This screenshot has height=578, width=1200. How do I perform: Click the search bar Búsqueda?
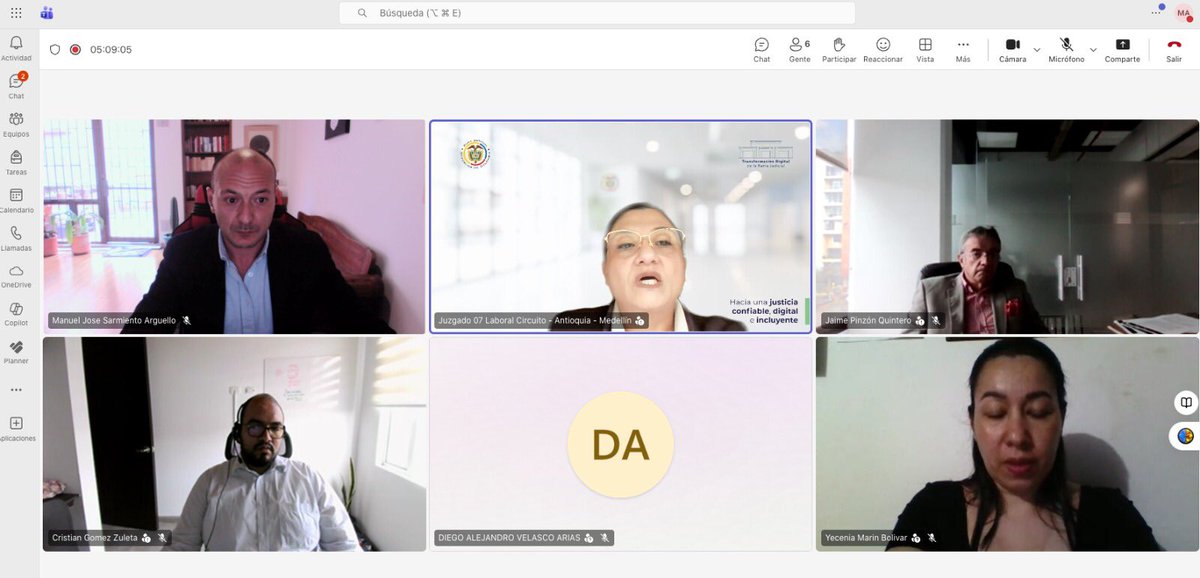point(597,13)
